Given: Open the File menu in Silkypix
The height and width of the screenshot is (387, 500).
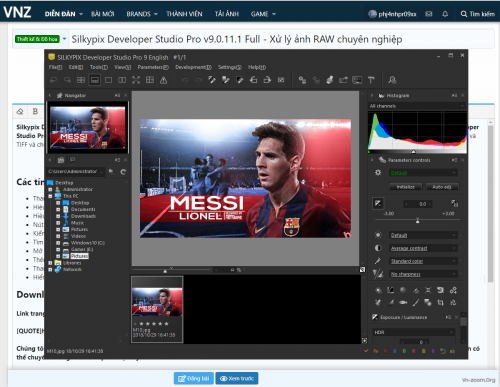Looking at the screenshot, I should (x=55, y=67).
